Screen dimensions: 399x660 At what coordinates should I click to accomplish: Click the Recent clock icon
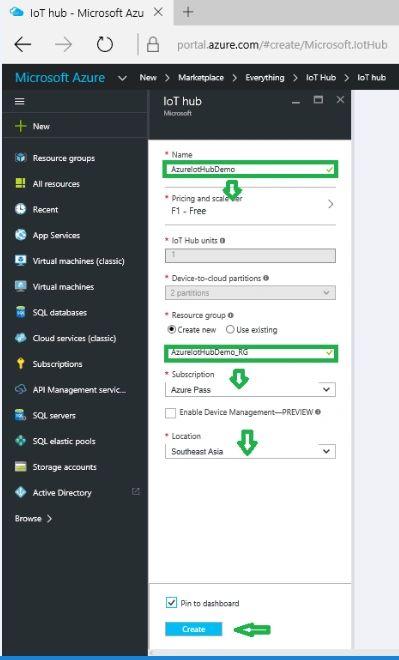(20, 209)
